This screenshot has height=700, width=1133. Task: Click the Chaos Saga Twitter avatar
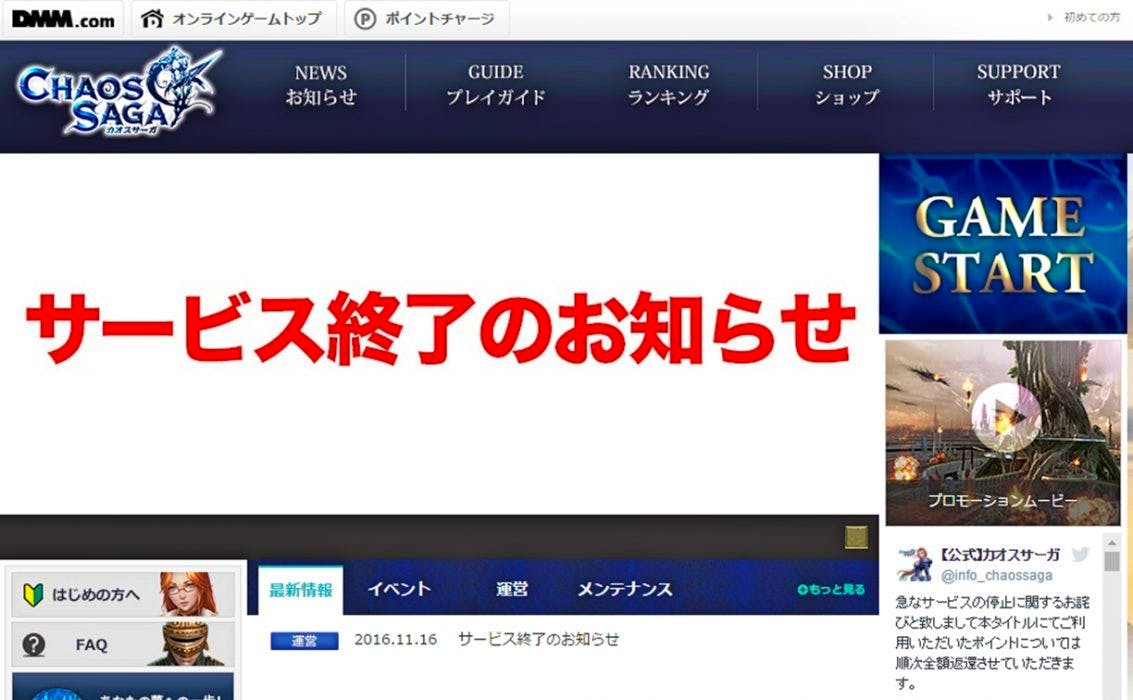point(913,564)
